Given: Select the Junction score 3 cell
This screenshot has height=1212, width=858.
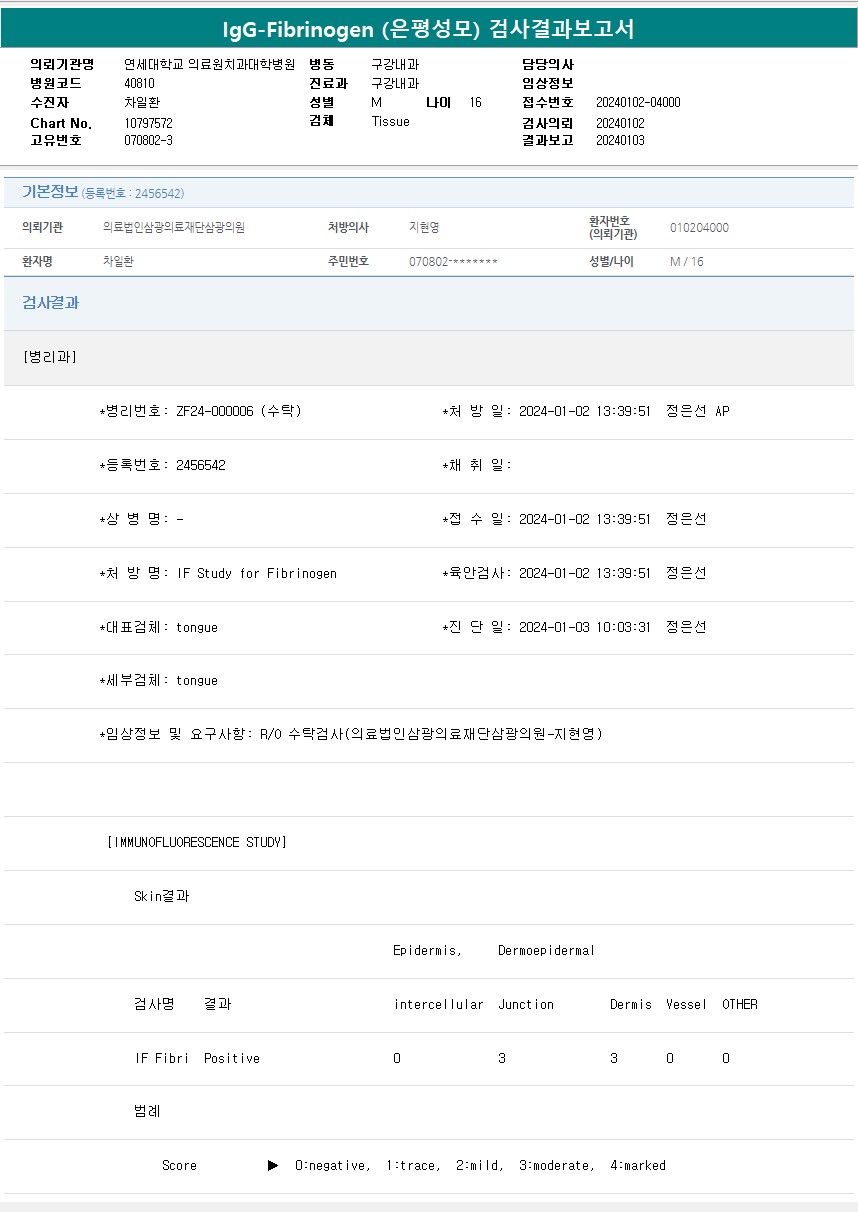Looking at the screenshot, I should point(502,1058).
